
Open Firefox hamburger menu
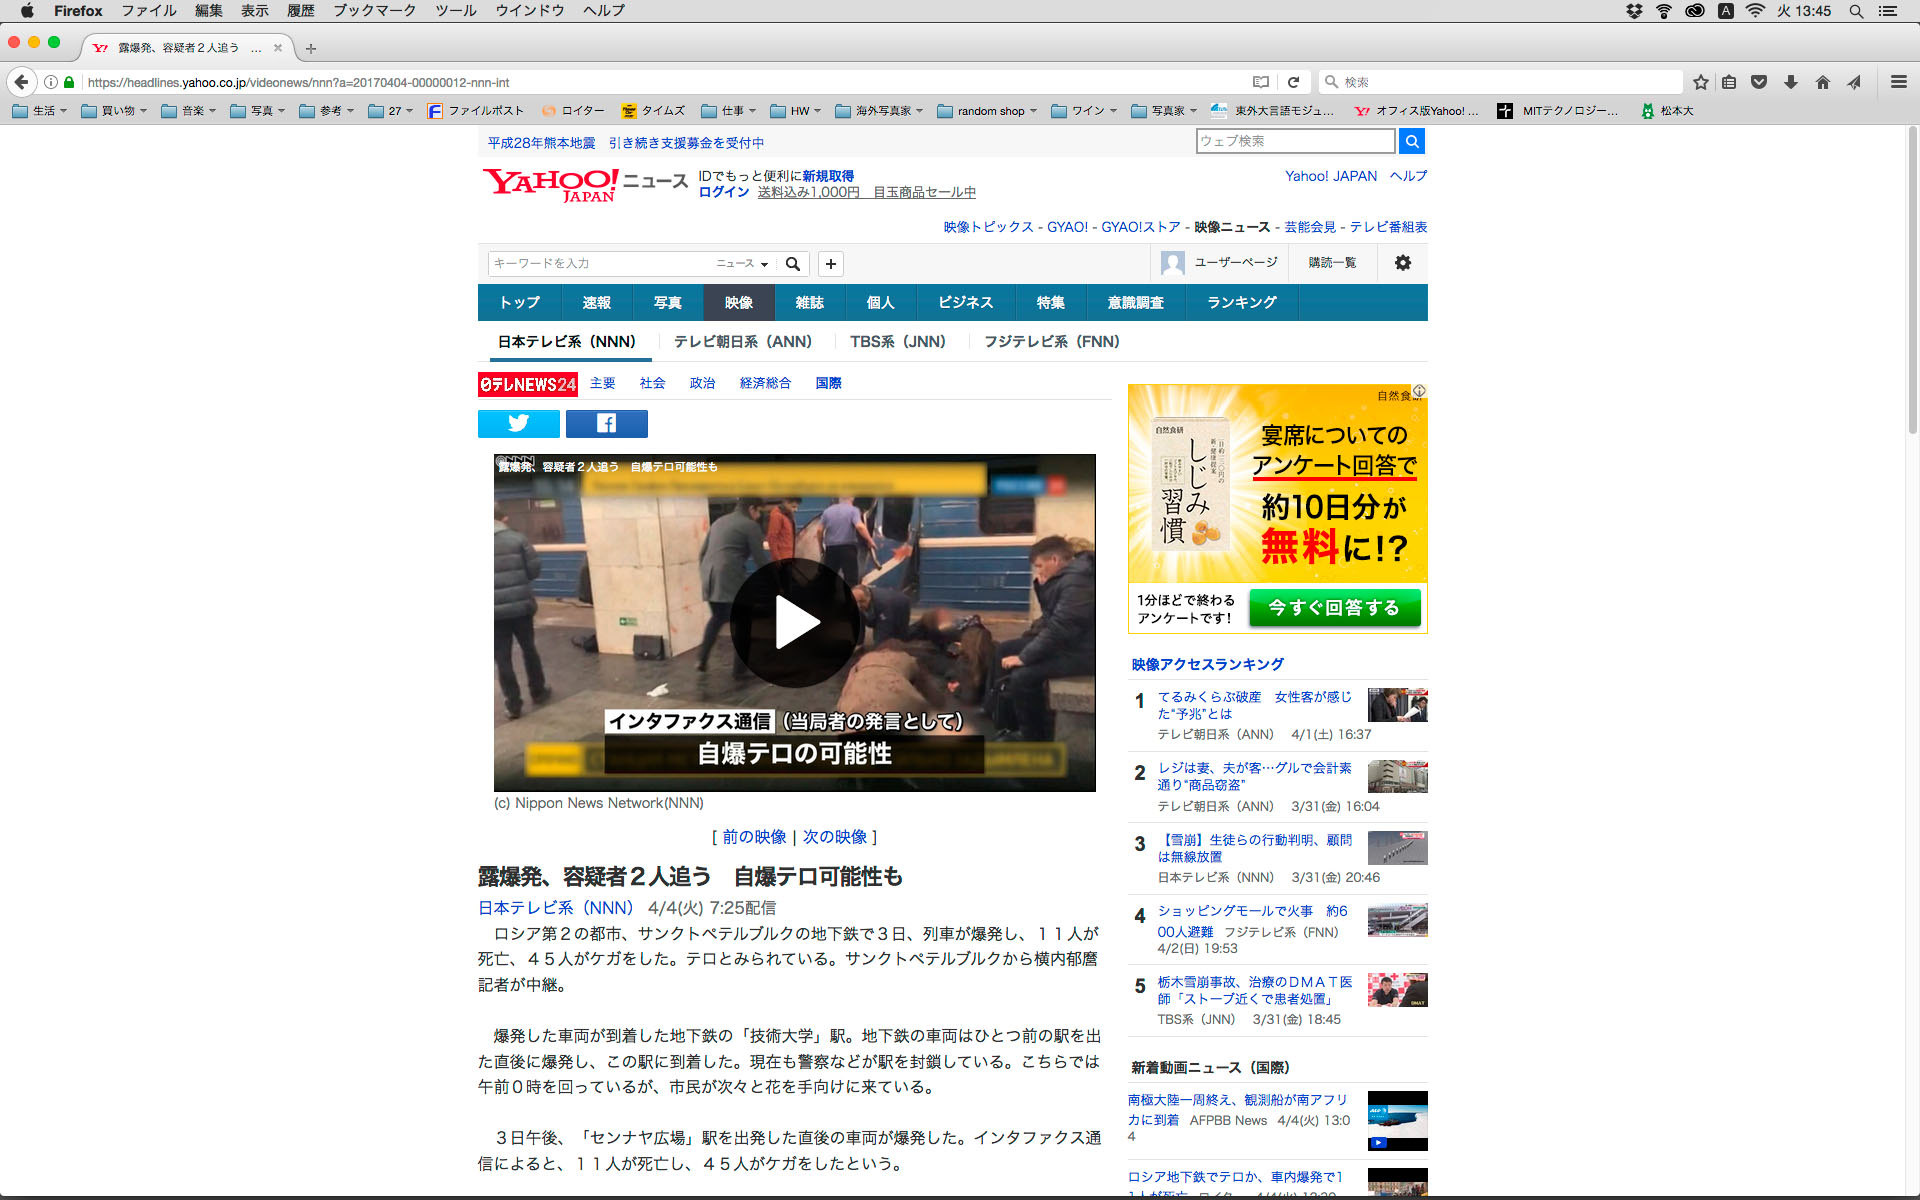(x=1898, y=82)
